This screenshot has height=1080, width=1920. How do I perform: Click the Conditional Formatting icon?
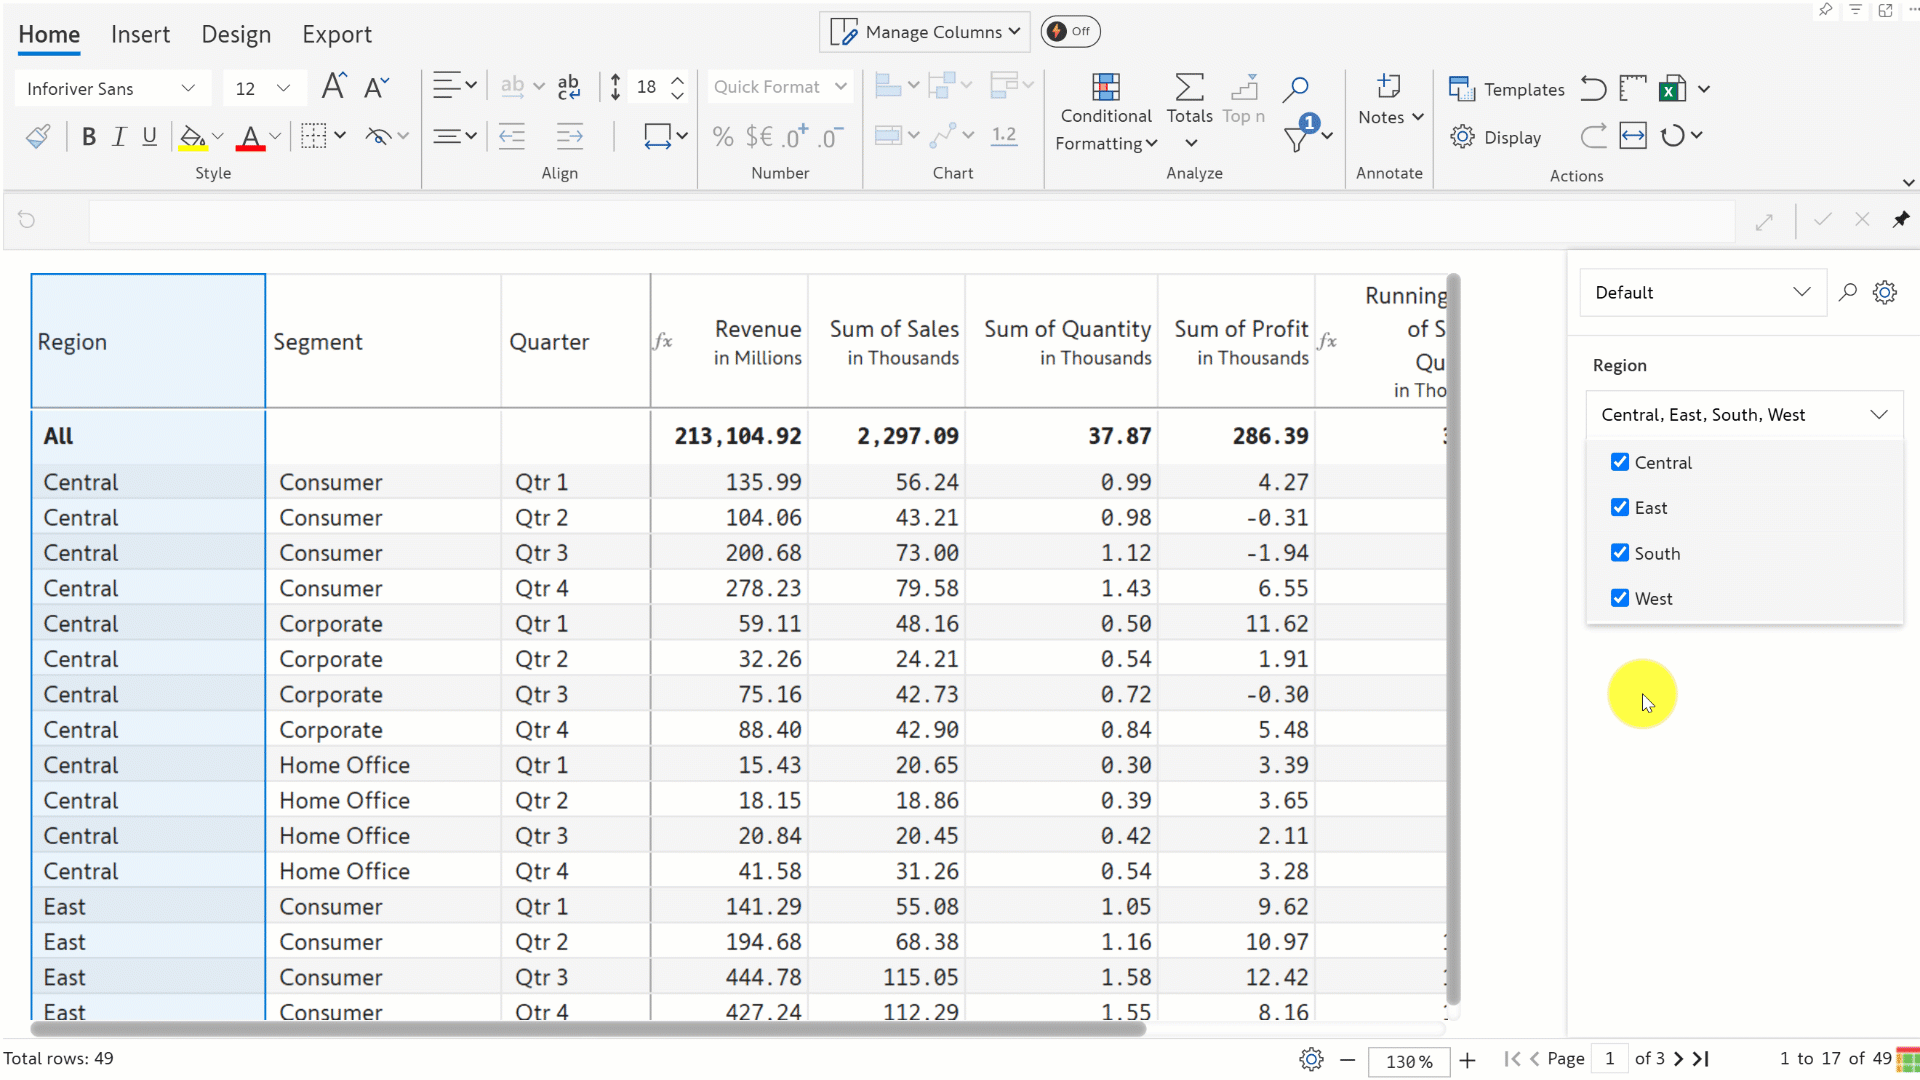pyautogui.click(x=1105, y=88)
